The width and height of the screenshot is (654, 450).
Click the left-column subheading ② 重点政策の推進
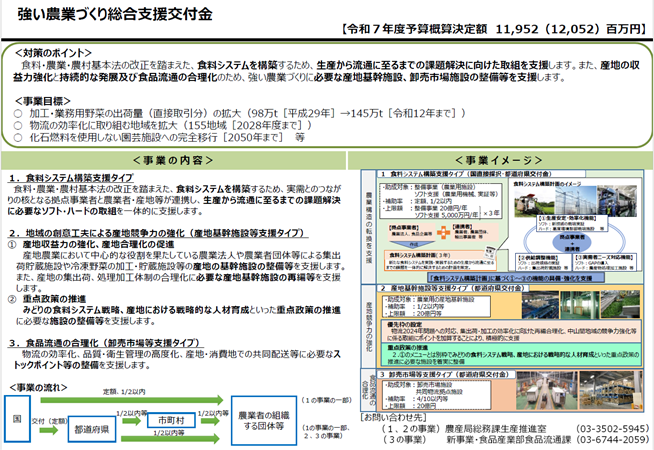coord(47,299)
